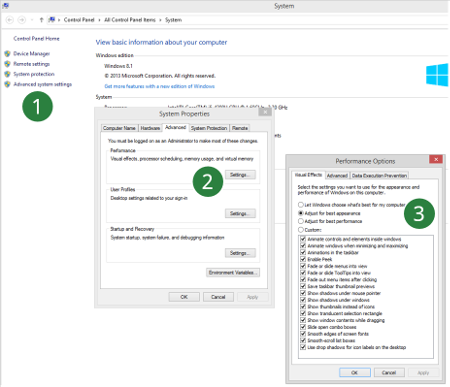Open Device Manager link
Image resolution: width=450 pixels, height=387 pixels.
coord(32,53)
